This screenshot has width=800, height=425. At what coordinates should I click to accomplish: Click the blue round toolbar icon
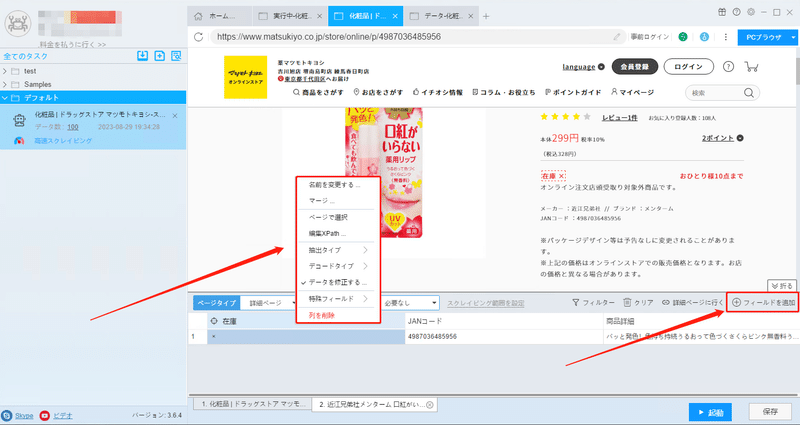coord(704,37)
